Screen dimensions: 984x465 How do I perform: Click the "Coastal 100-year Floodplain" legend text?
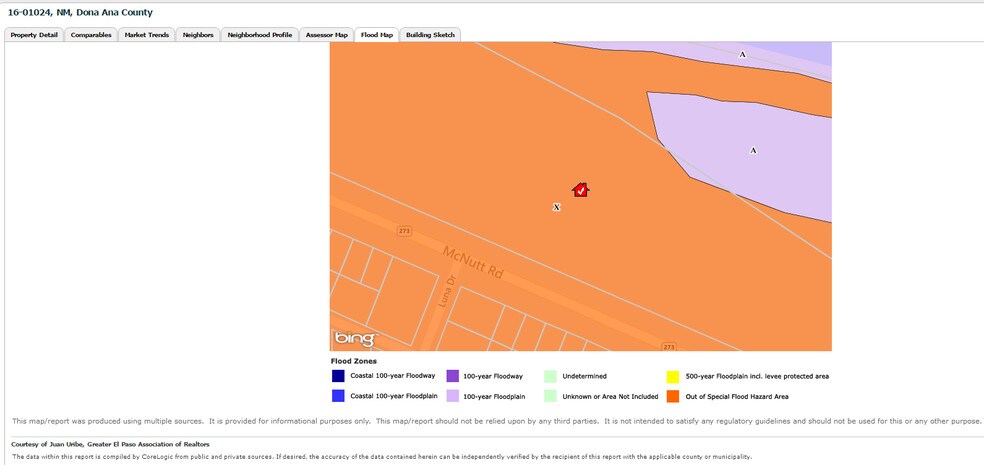point(394,397)
